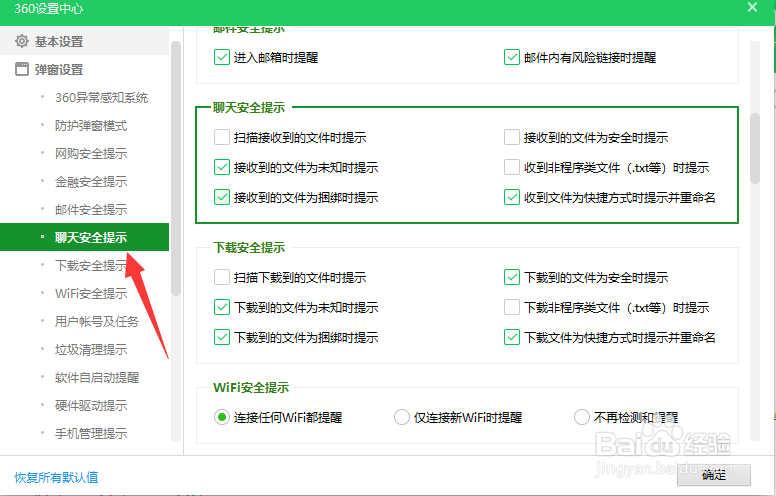
Task: Select 网购安全提示 sidebar item
Action: coord(91,153)
